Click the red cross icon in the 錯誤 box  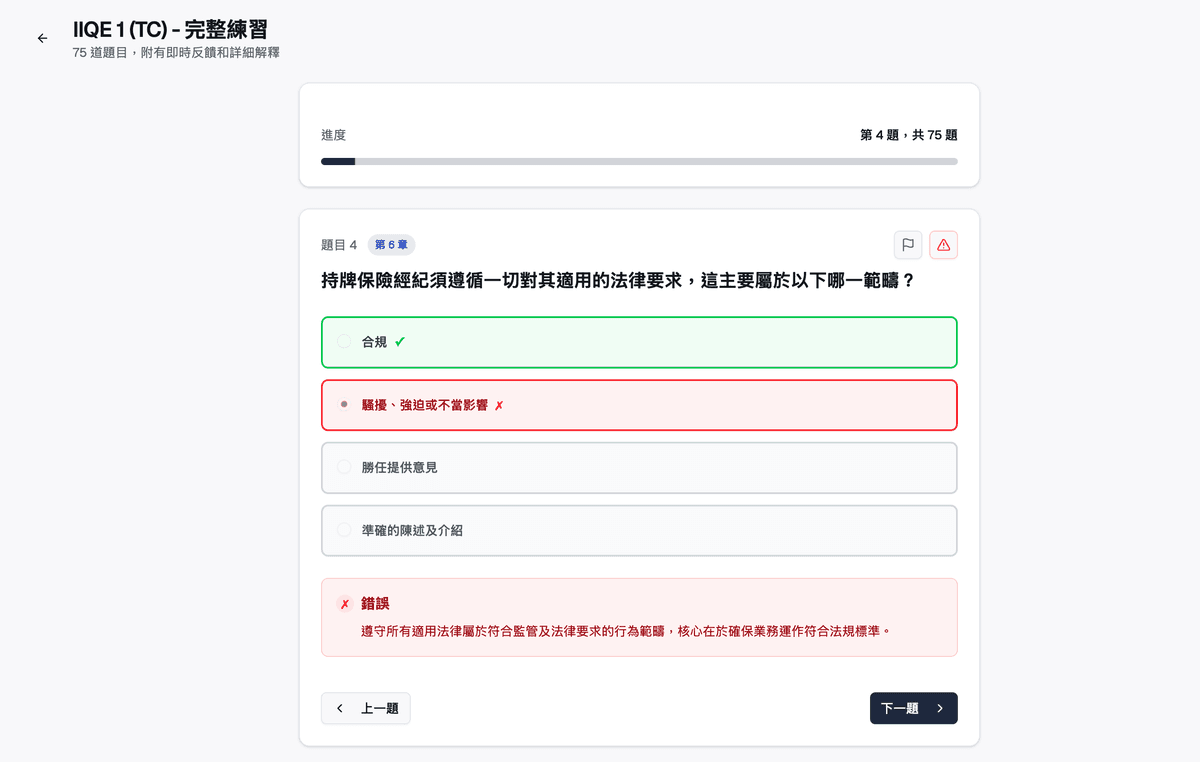343,603
